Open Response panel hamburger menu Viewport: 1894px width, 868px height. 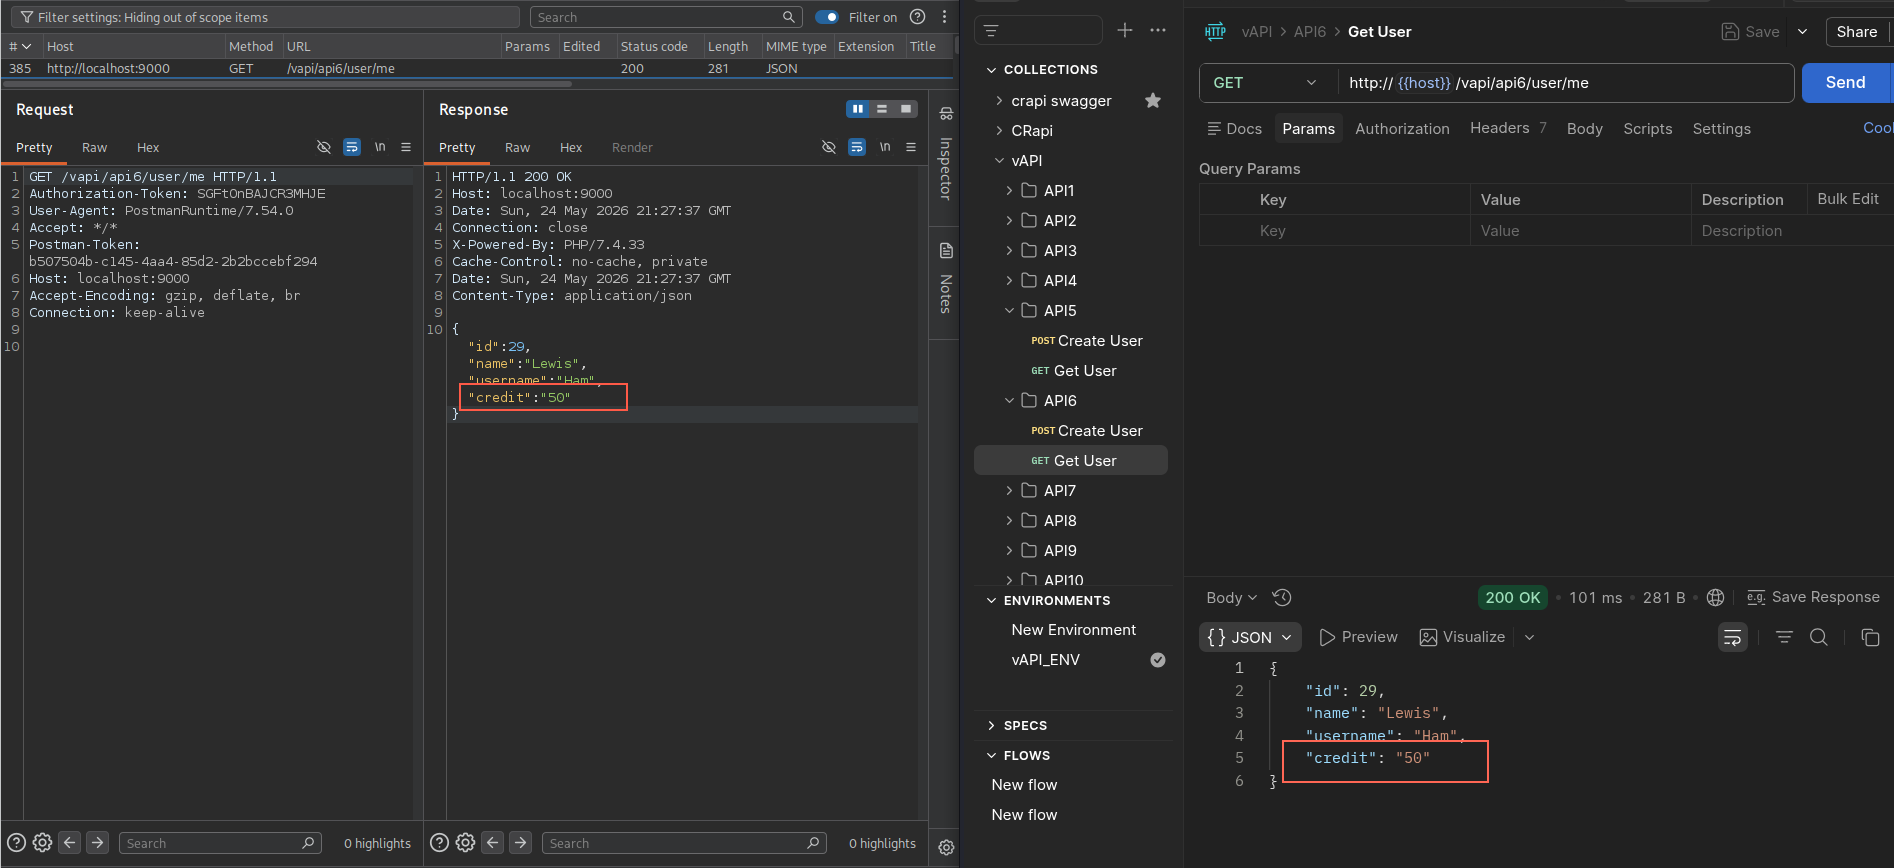[x=911, y=147]
